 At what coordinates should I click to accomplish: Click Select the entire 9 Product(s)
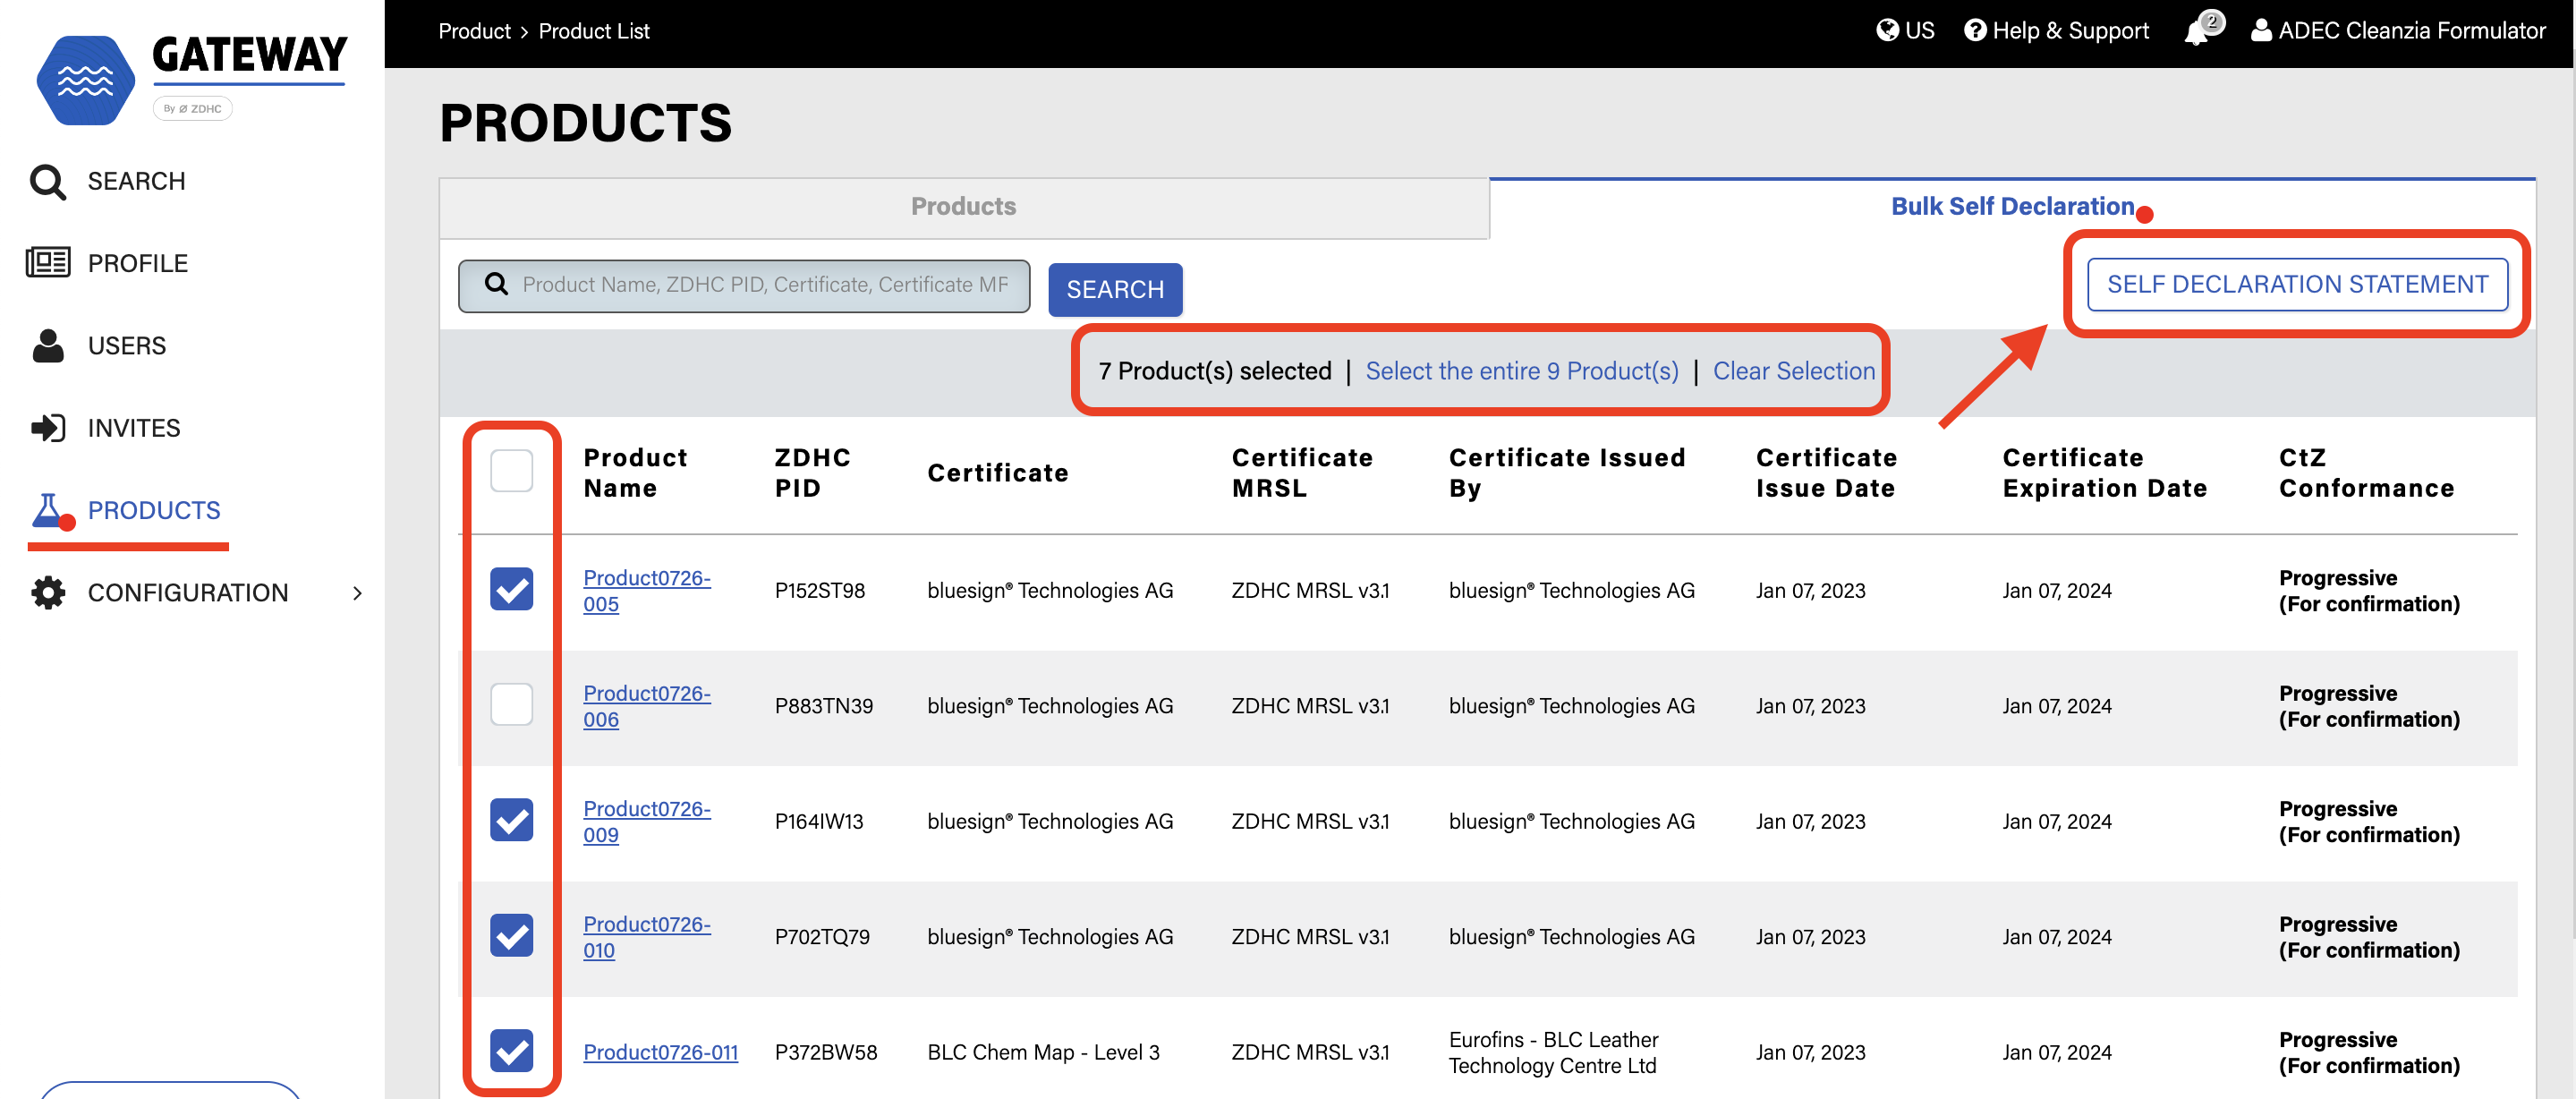1521,371
